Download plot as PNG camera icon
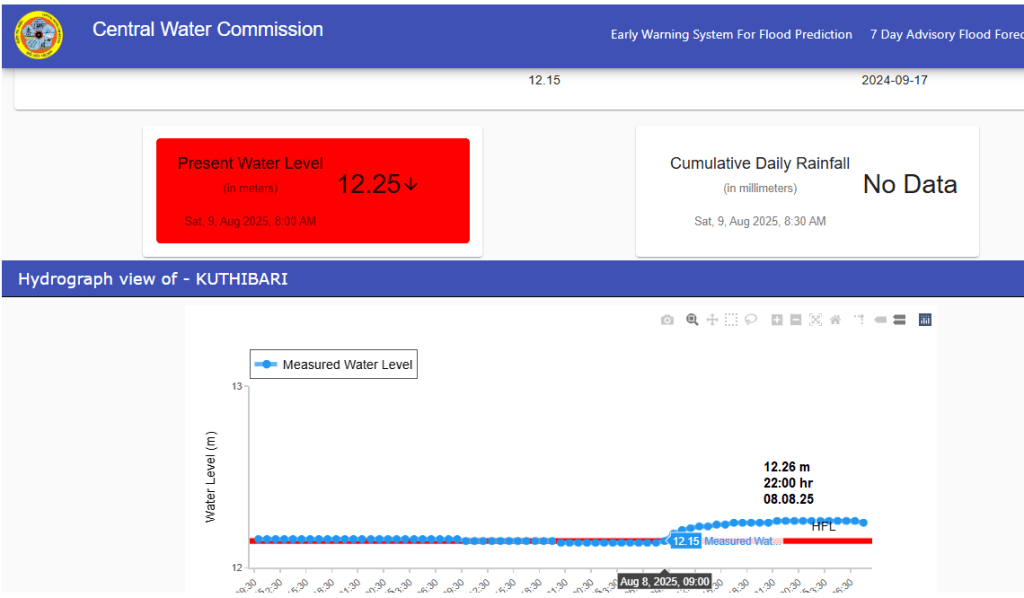Image resolution: width=1024 pixels, height=598 pixels. (667, 320)
